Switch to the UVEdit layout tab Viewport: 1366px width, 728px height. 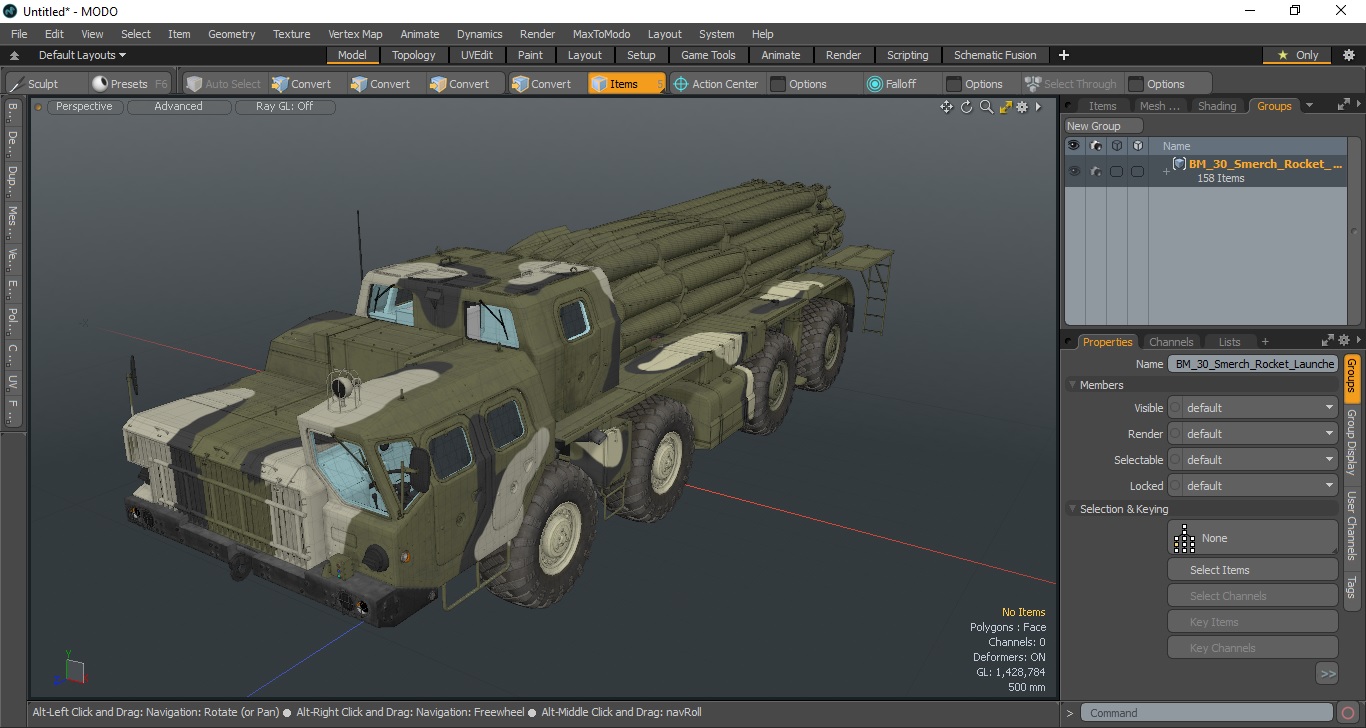click(x=476, y=55)
